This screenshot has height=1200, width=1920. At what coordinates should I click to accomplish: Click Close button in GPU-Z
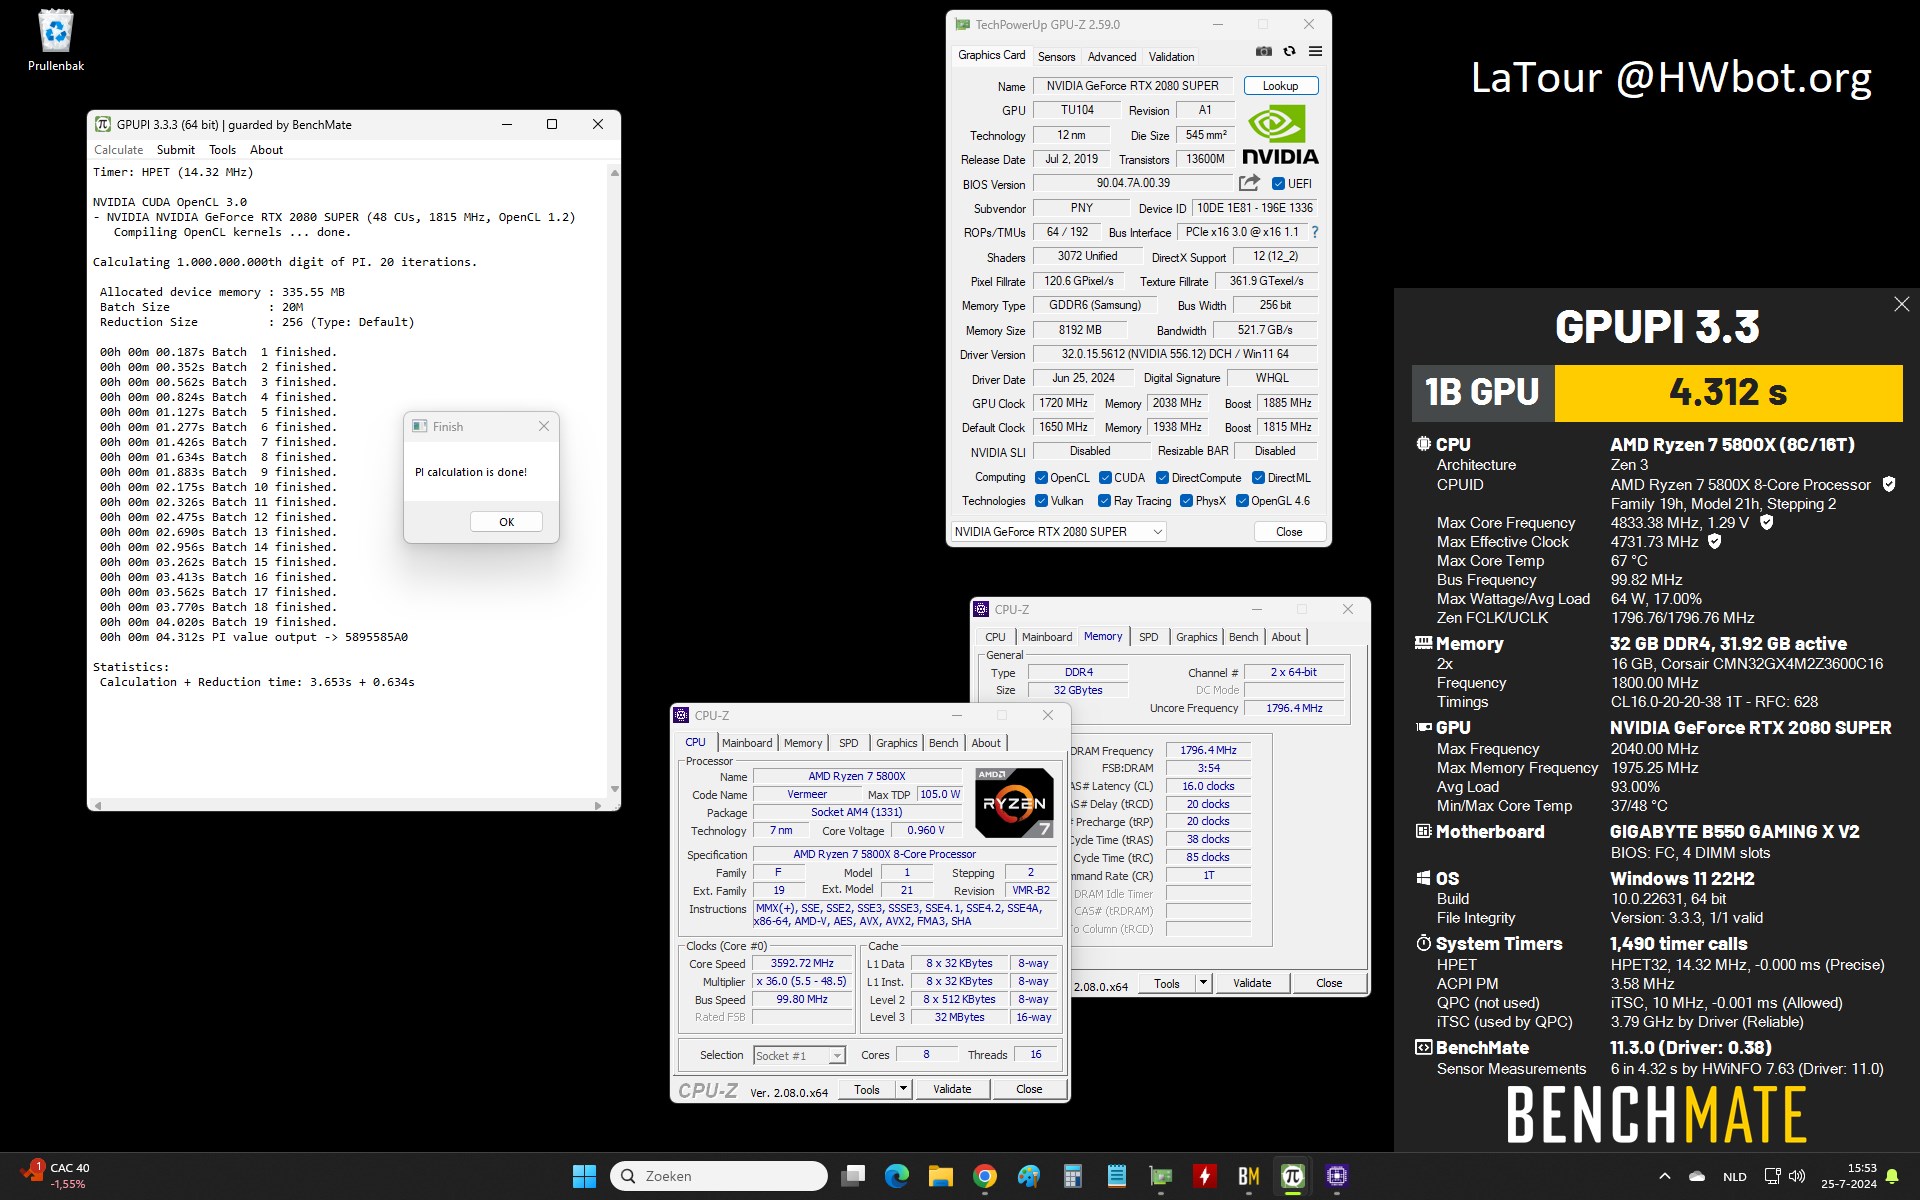[1289, 532]
